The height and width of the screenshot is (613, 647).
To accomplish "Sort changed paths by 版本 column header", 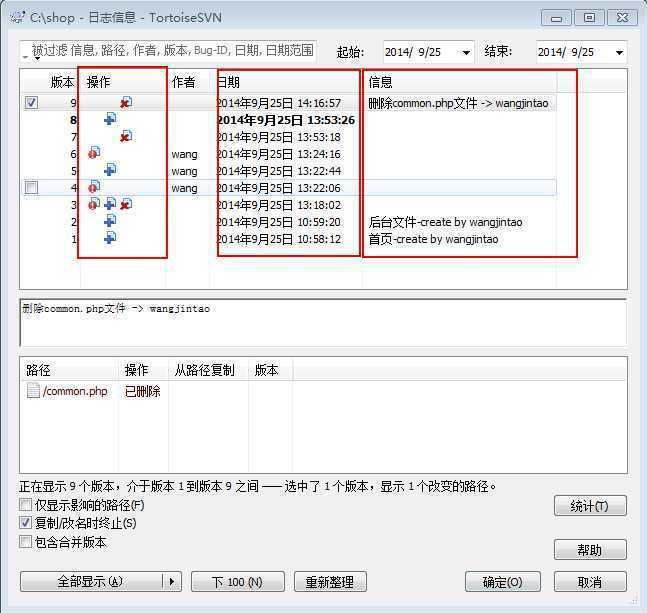I will point(266,370).
